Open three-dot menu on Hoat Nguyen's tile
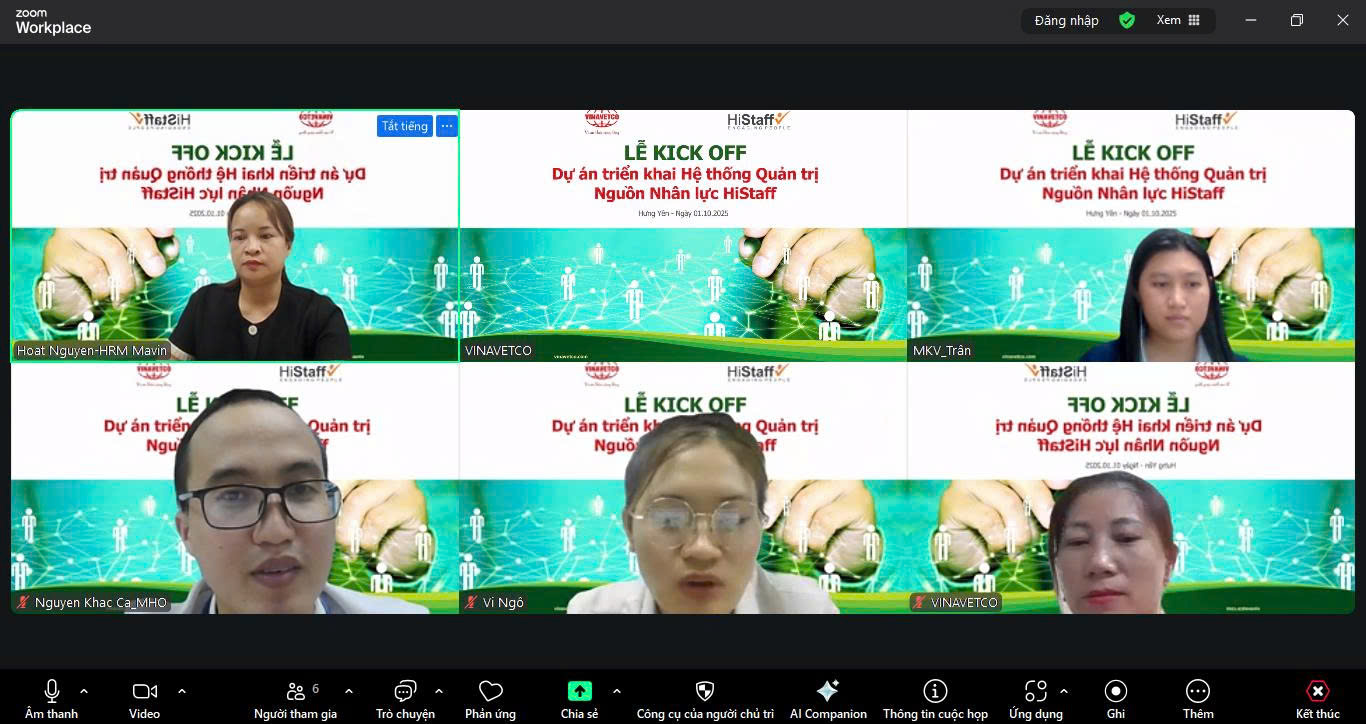1366x724 pixels. click(447, 126)
